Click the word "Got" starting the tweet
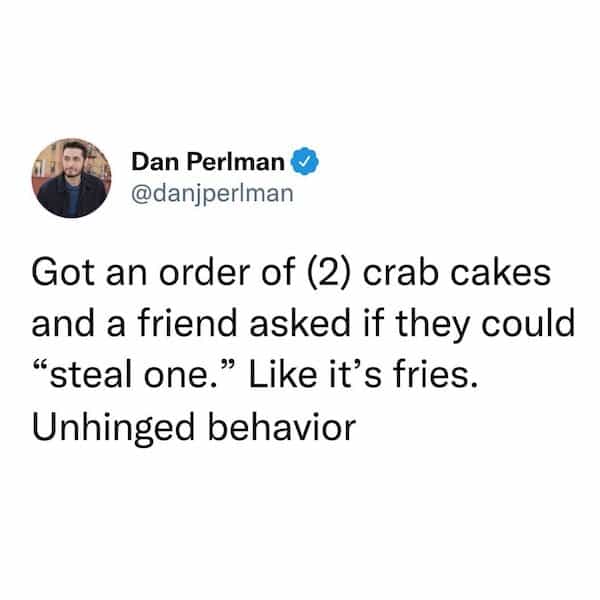The height and width of the screenshot is (600, 600). [x=63, y=272]
